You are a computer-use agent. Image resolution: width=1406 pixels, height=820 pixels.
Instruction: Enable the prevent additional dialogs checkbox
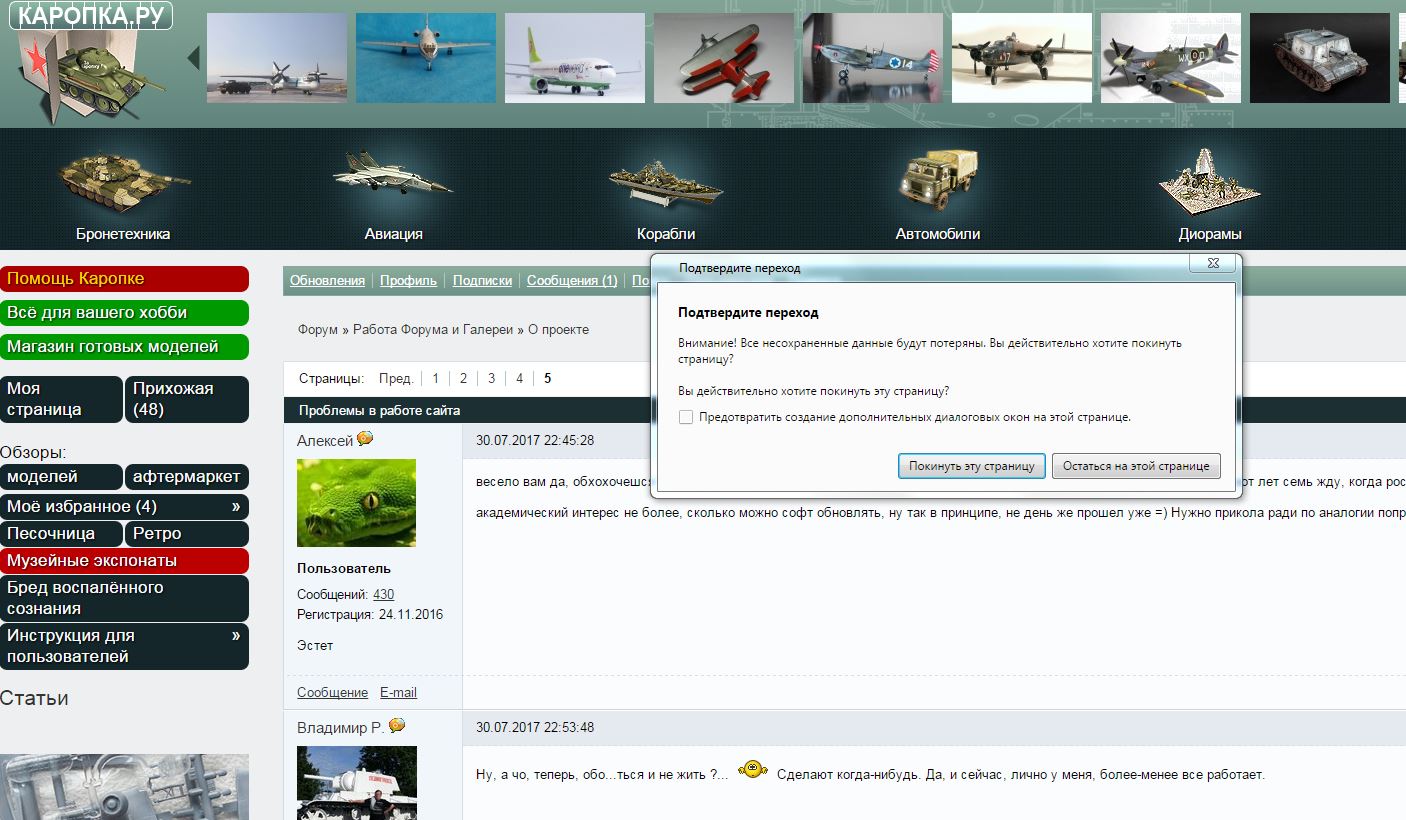point(686,417)
